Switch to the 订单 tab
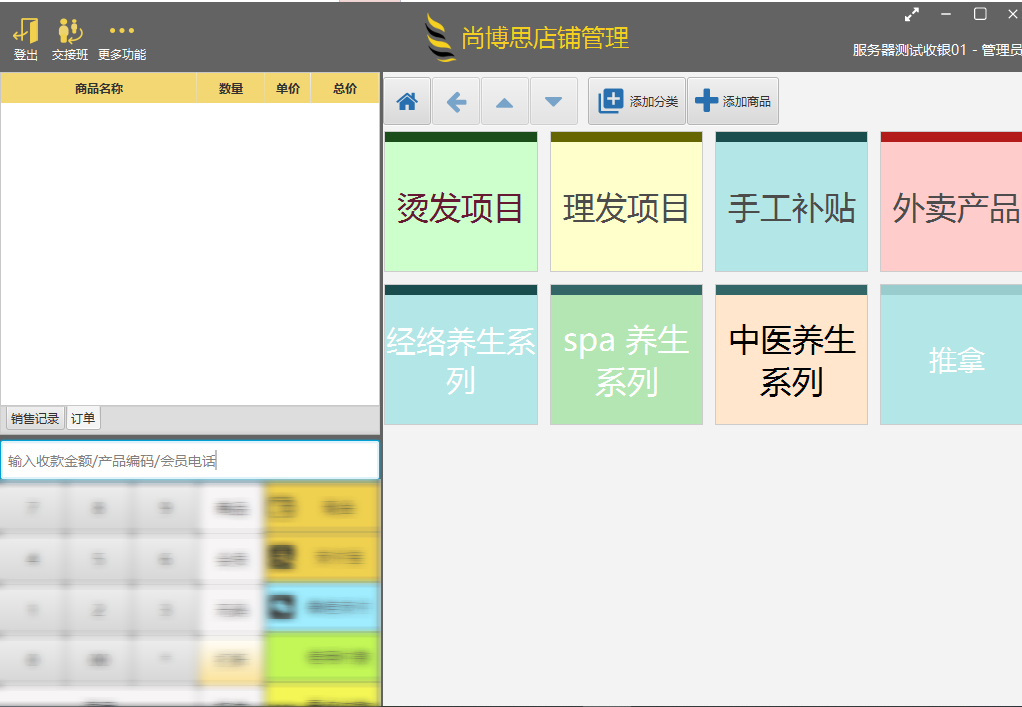The image size is (1022, 707). (83, 418)
